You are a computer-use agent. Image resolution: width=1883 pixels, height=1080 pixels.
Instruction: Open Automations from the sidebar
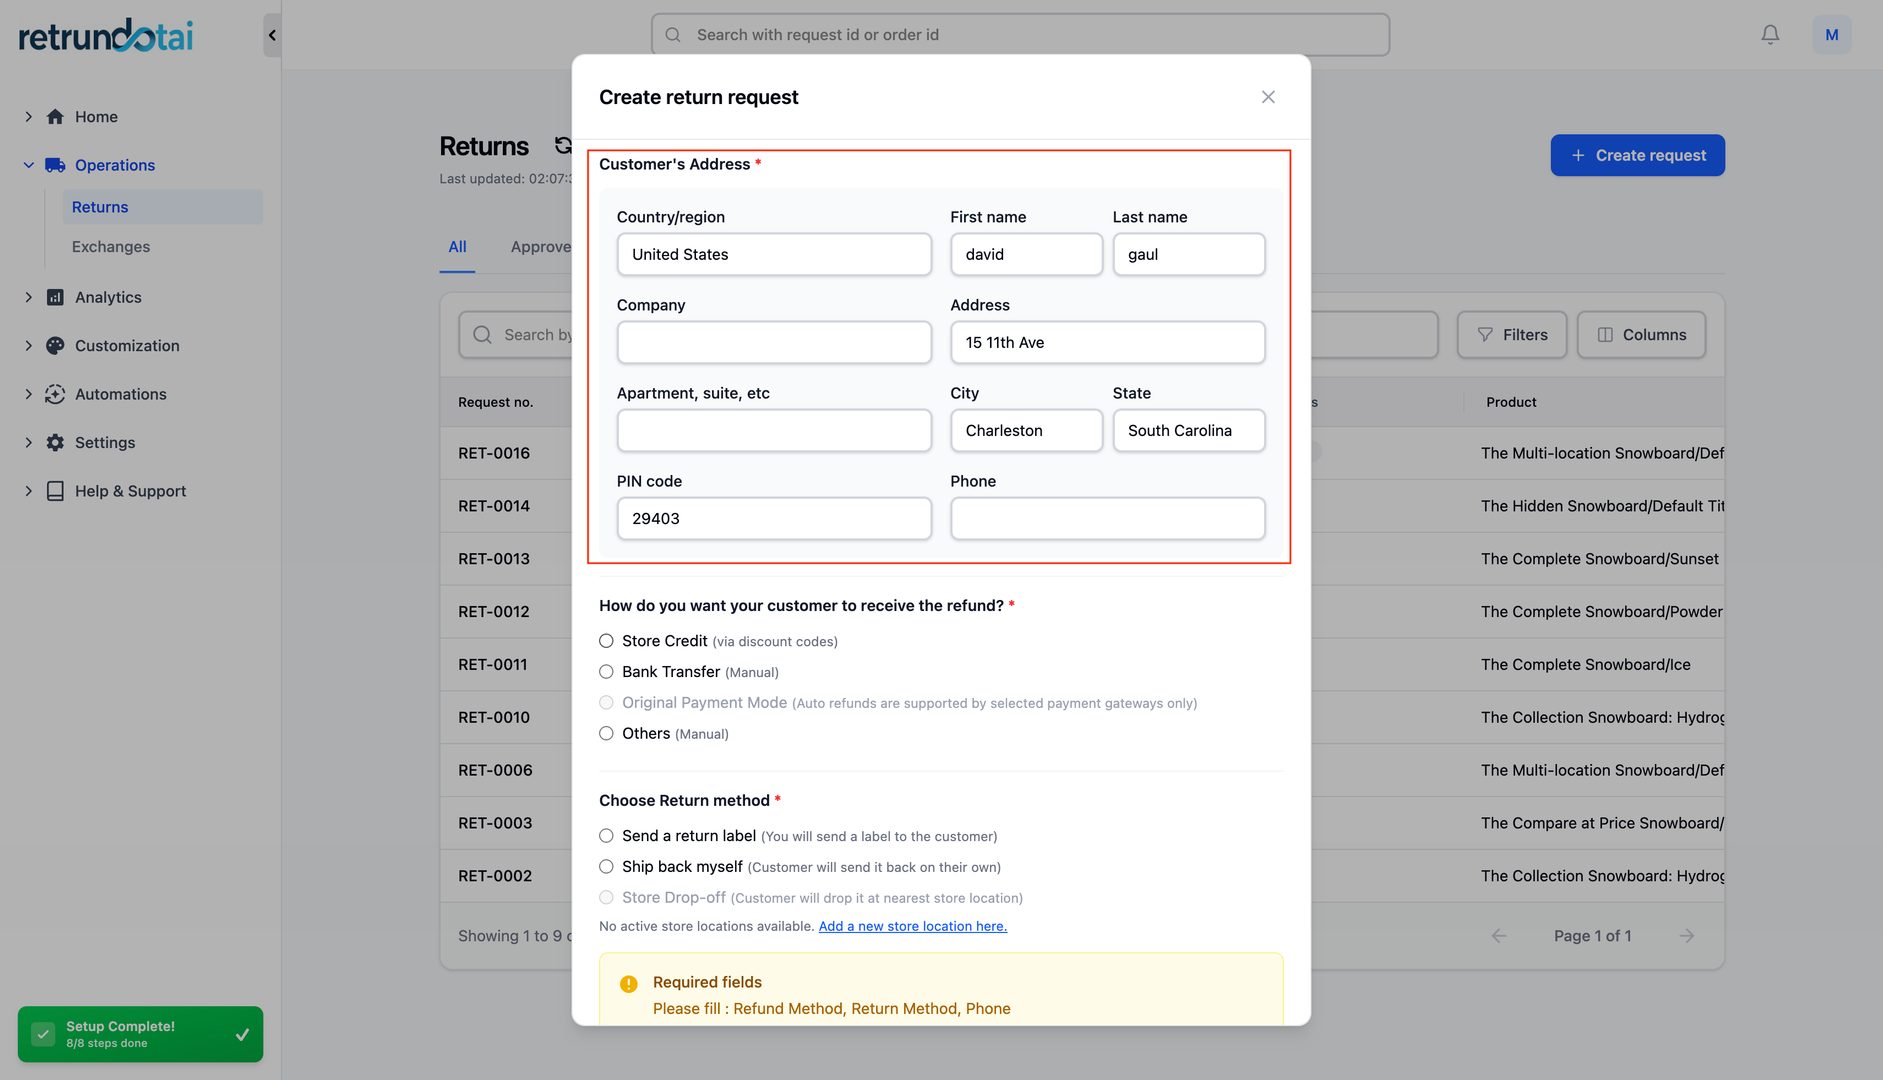click(x=119, y=394)
